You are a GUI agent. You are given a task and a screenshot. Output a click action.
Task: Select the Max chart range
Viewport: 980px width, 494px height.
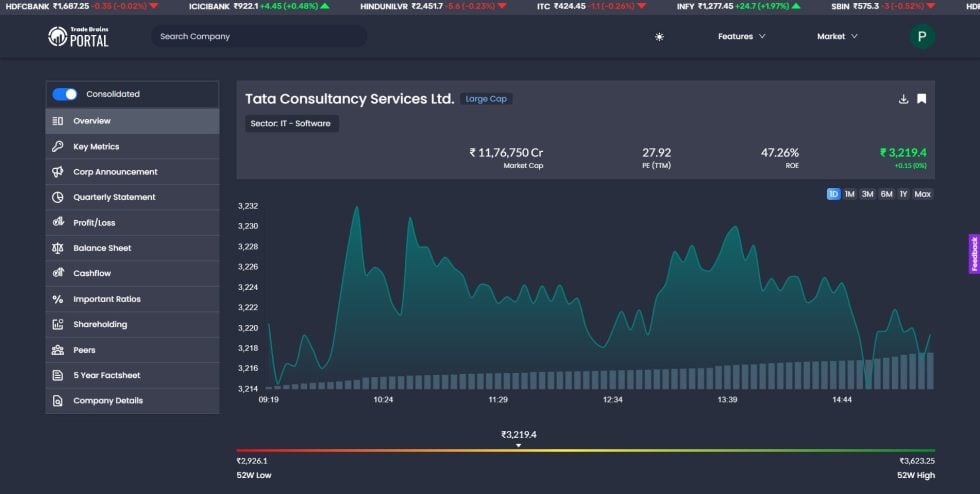point(922,194)
